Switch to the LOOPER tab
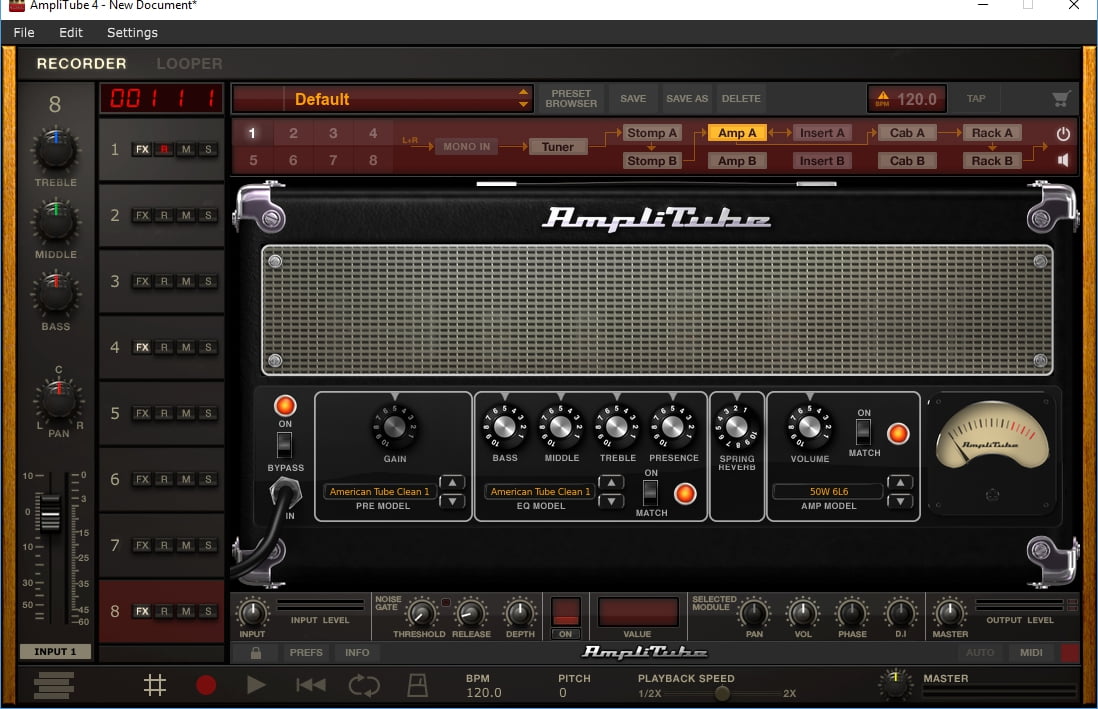The width and height of the screenshot is (1098, 709). pos(189,63)
